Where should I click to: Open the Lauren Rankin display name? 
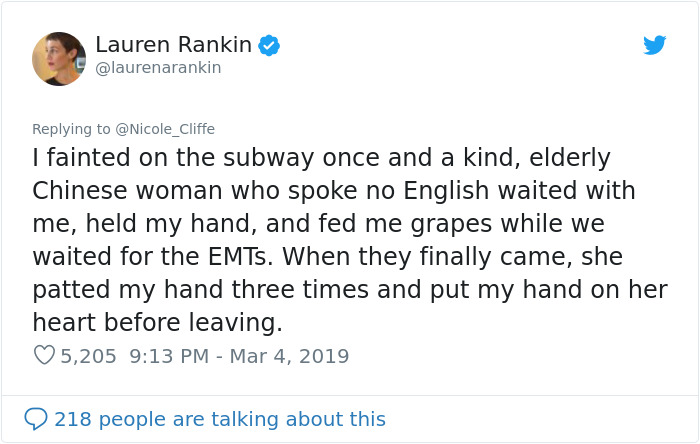tap(174, 45)
